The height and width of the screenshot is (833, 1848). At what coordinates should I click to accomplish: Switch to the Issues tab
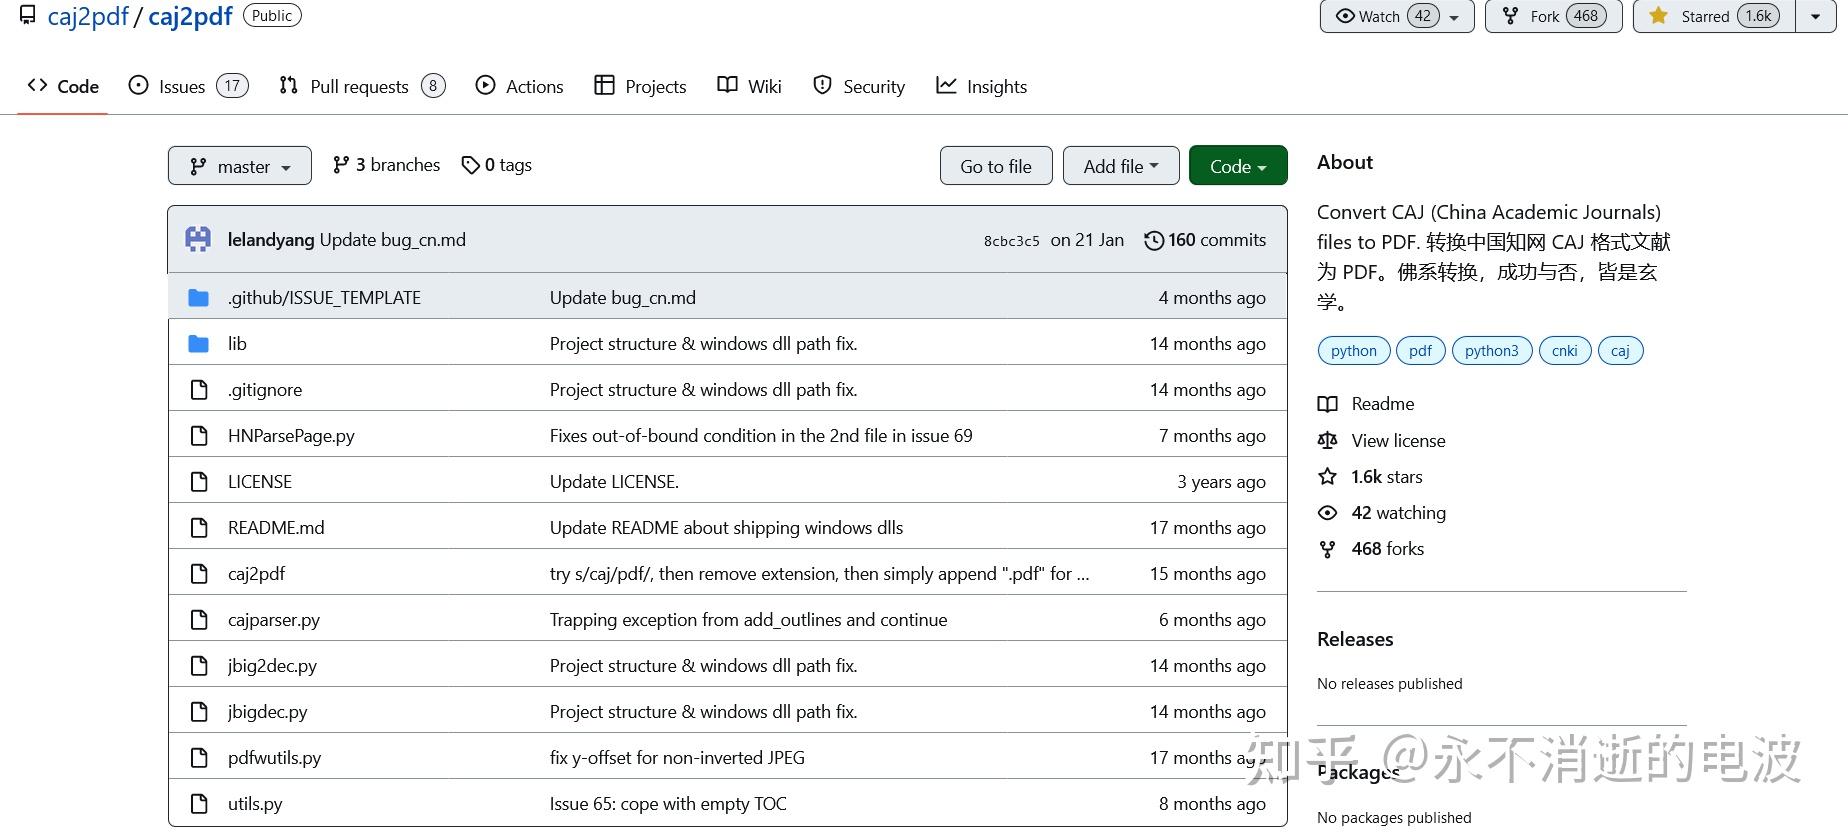click(x=188, y=86)
